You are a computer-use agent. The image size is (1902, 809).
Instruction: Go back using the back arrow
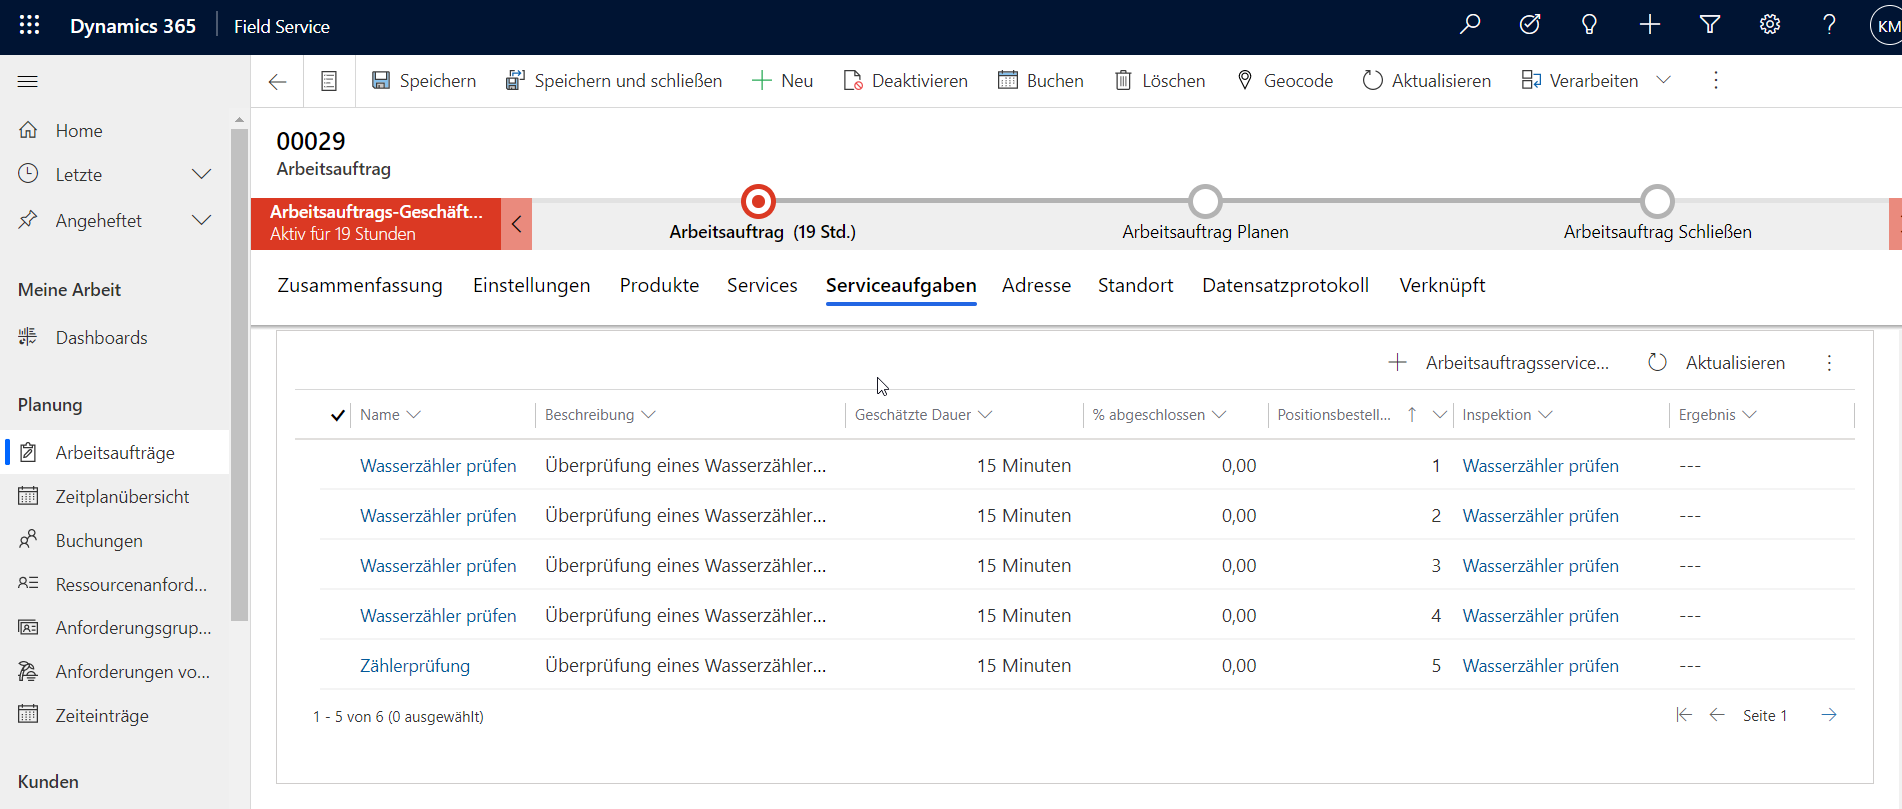pyautogui.click(x=278, y=82)
